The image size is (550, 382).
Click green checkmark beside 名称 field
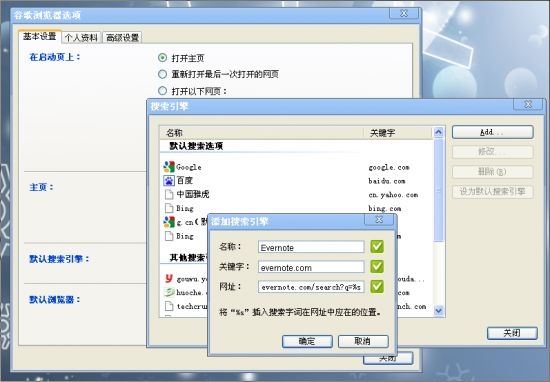(x=377, y=247)
